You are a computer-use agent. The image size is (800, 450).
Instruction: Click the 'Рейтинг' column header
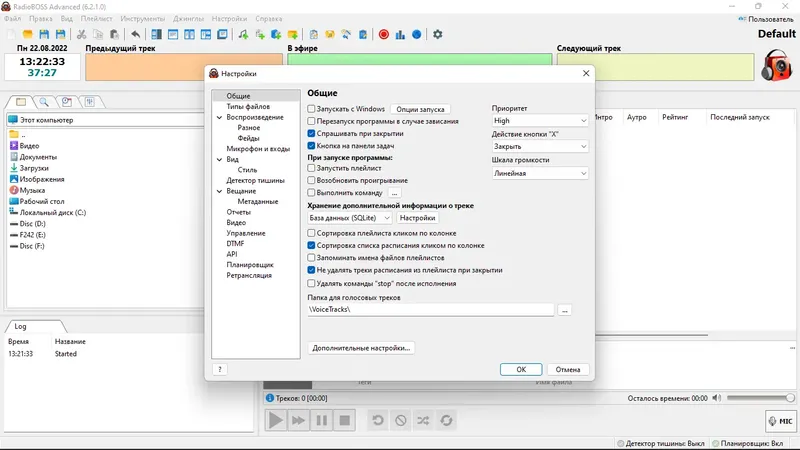click(x=675, y=117)
